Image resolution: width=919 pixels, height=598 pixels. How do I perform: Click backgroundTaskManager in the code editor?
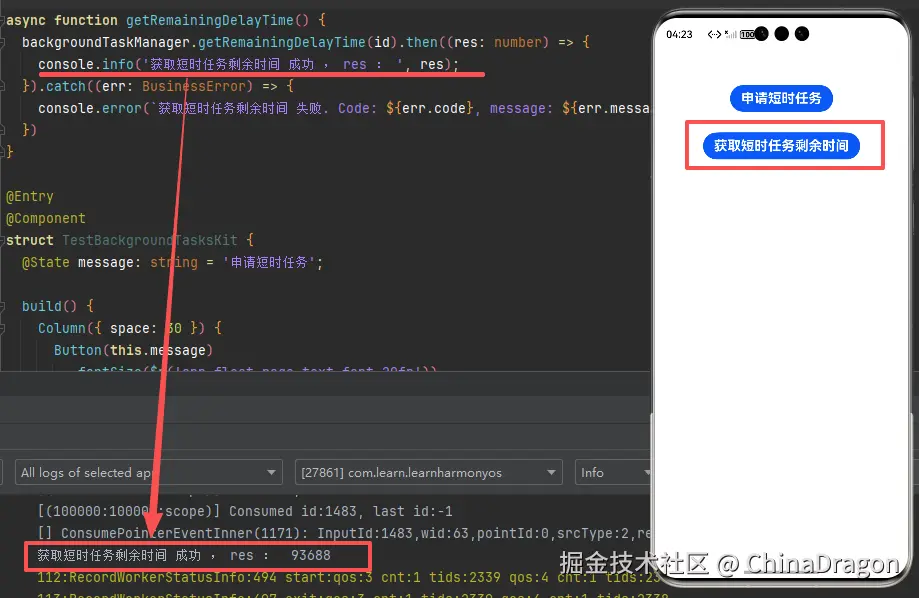pyautogui.click(x=105, y=42)
